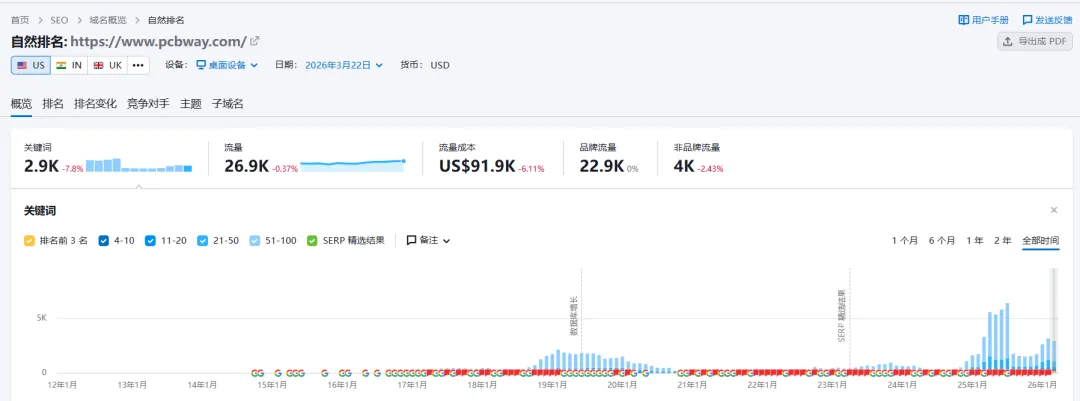Set chart range to 6 个月
The height and width of the screenshot is (401, 1080).
[942, 240]
